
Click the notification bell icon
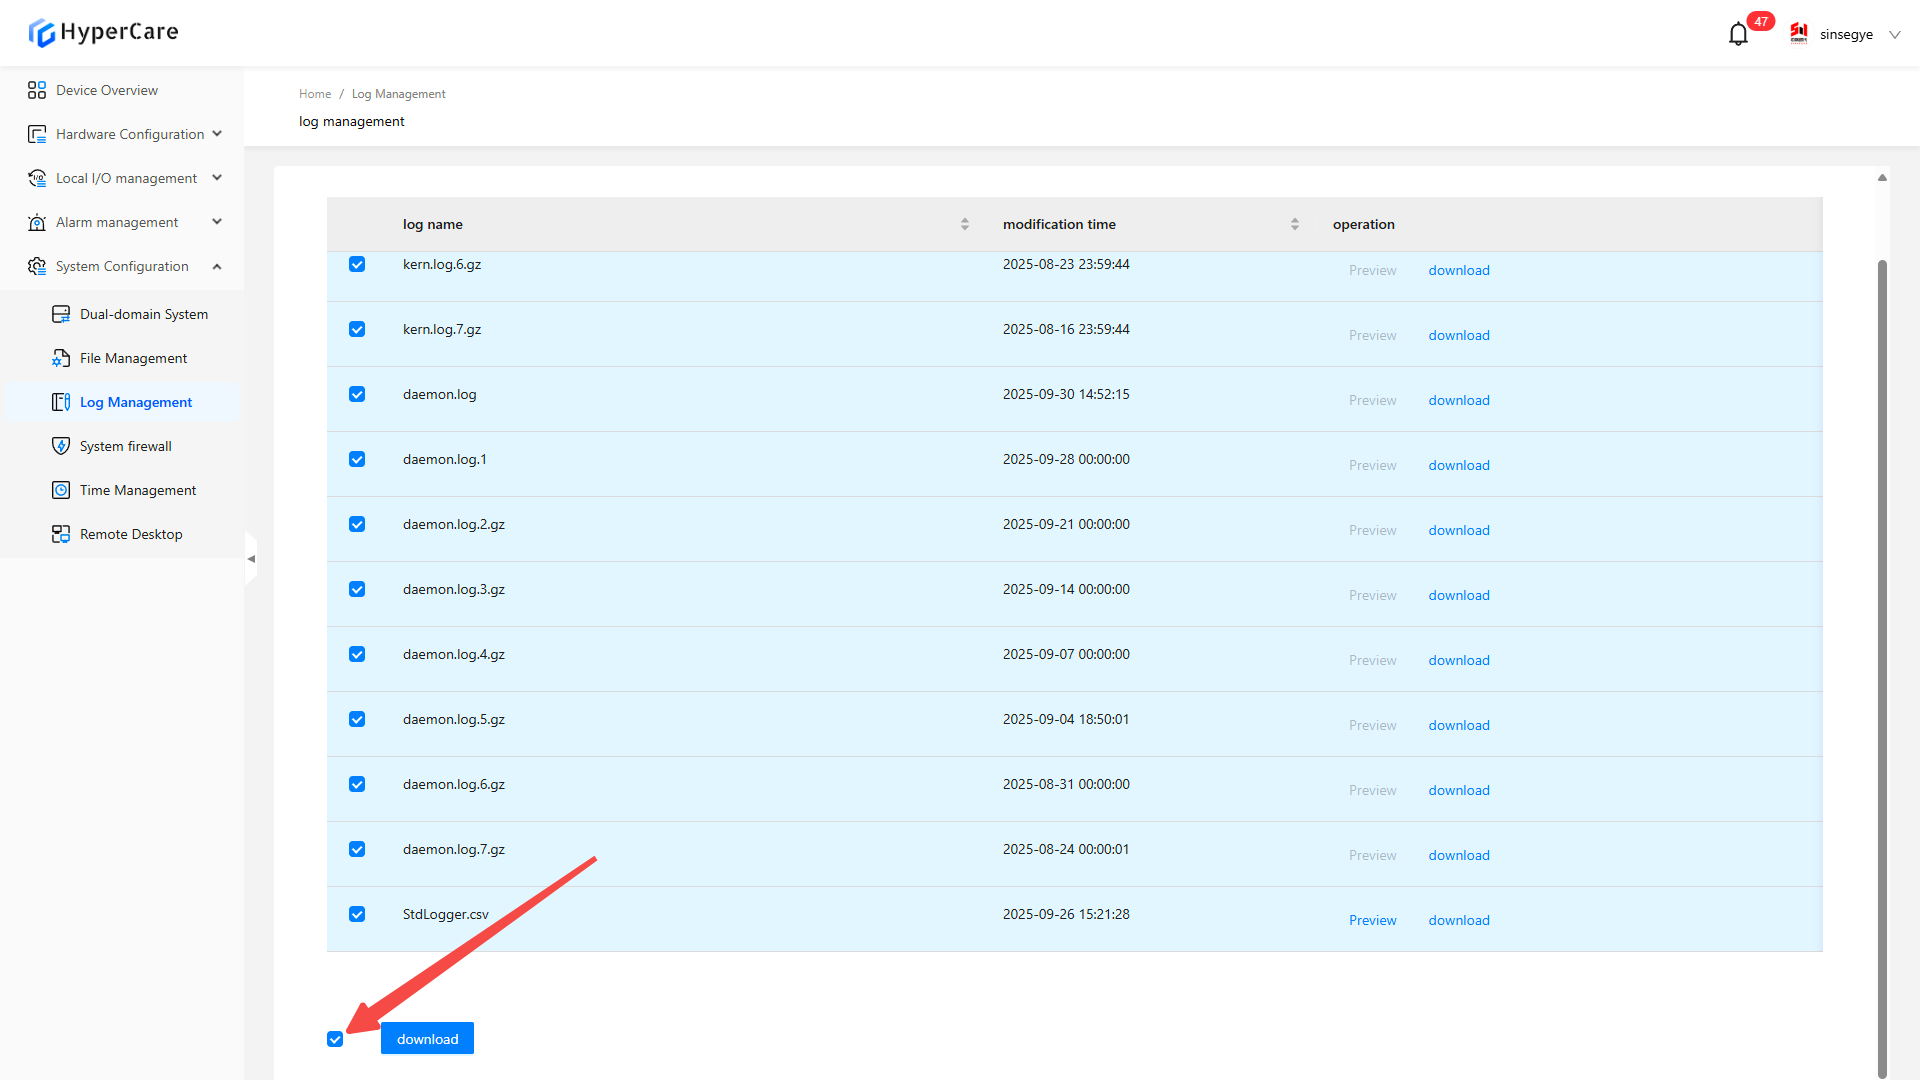point(1738,35)
